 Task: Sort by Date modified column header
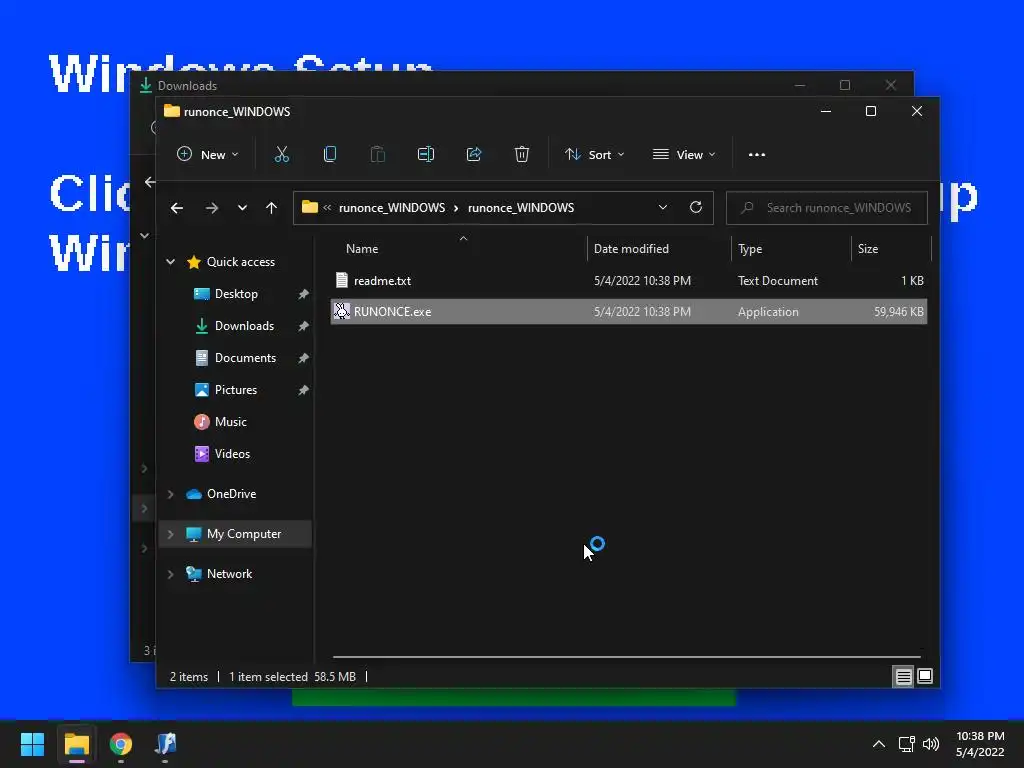pos(631,249)
